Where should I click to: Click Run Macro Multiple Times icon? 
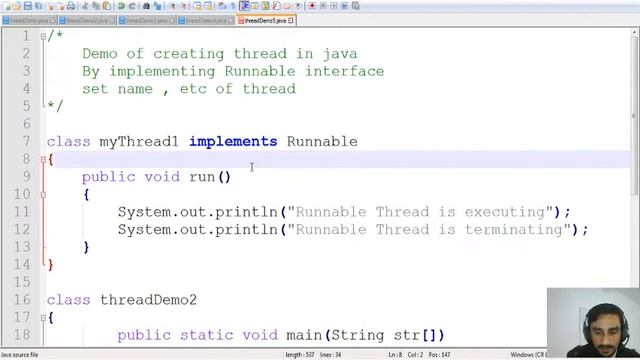(344, 6)
